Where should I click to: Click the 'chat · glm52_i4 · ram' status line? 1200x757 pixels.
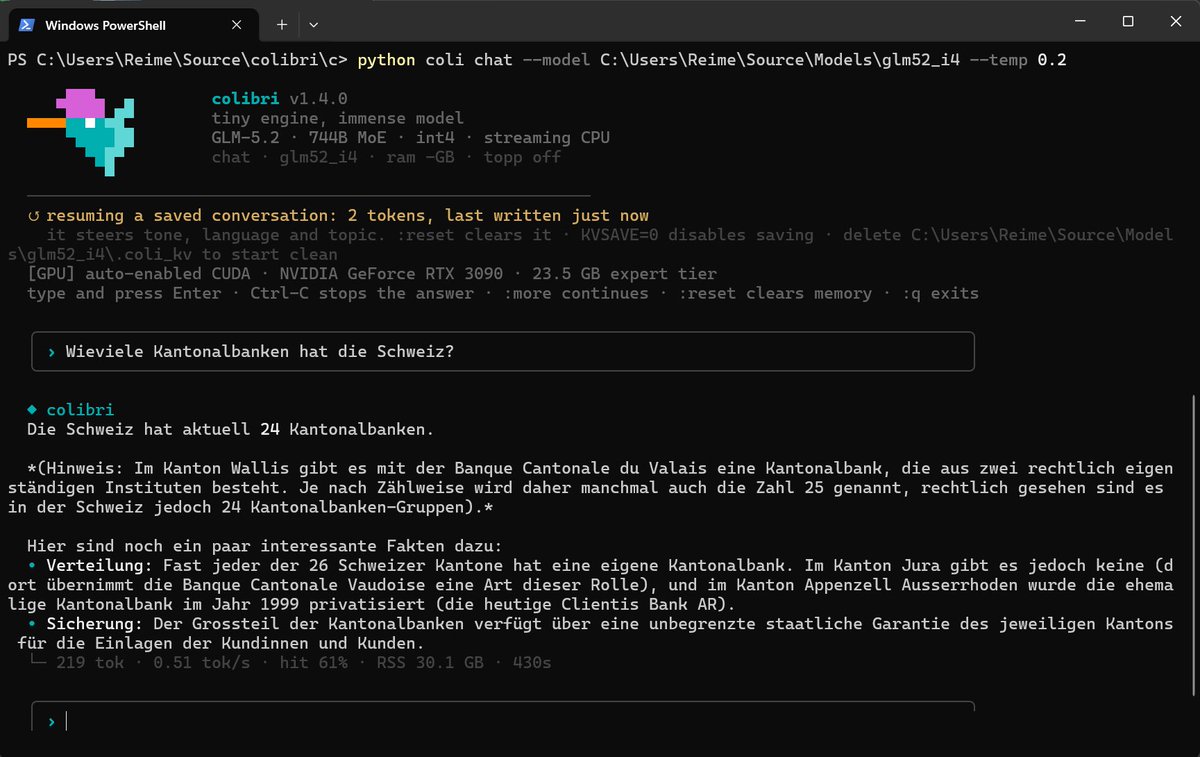387,157
